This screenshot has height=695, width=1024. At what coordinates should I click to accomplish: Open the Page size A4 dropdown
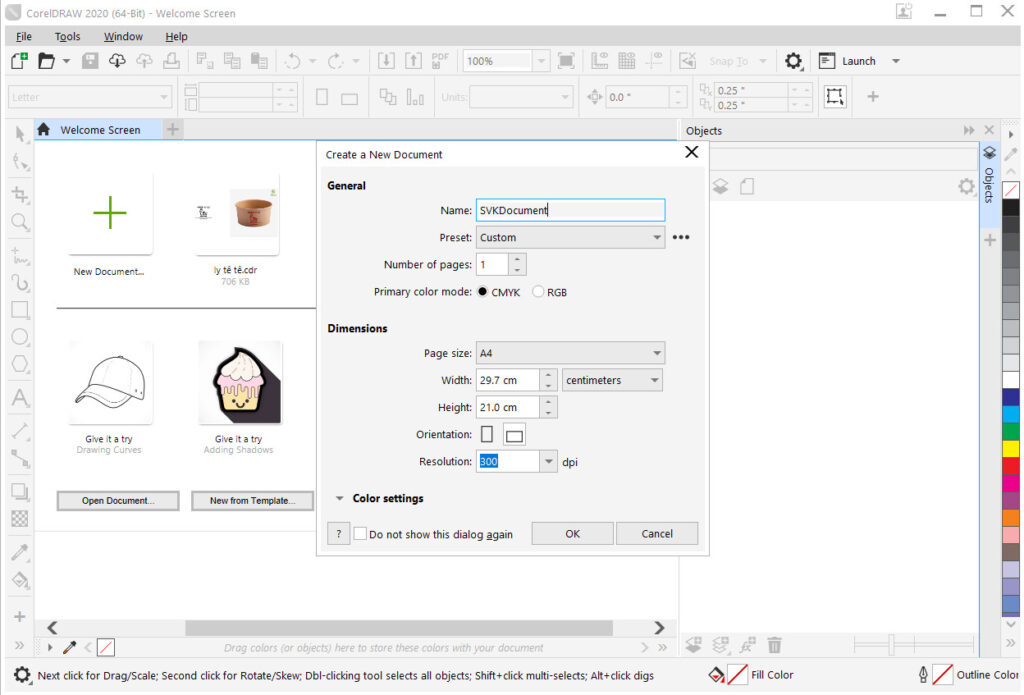pyautogui.click(x=570, y=353)
